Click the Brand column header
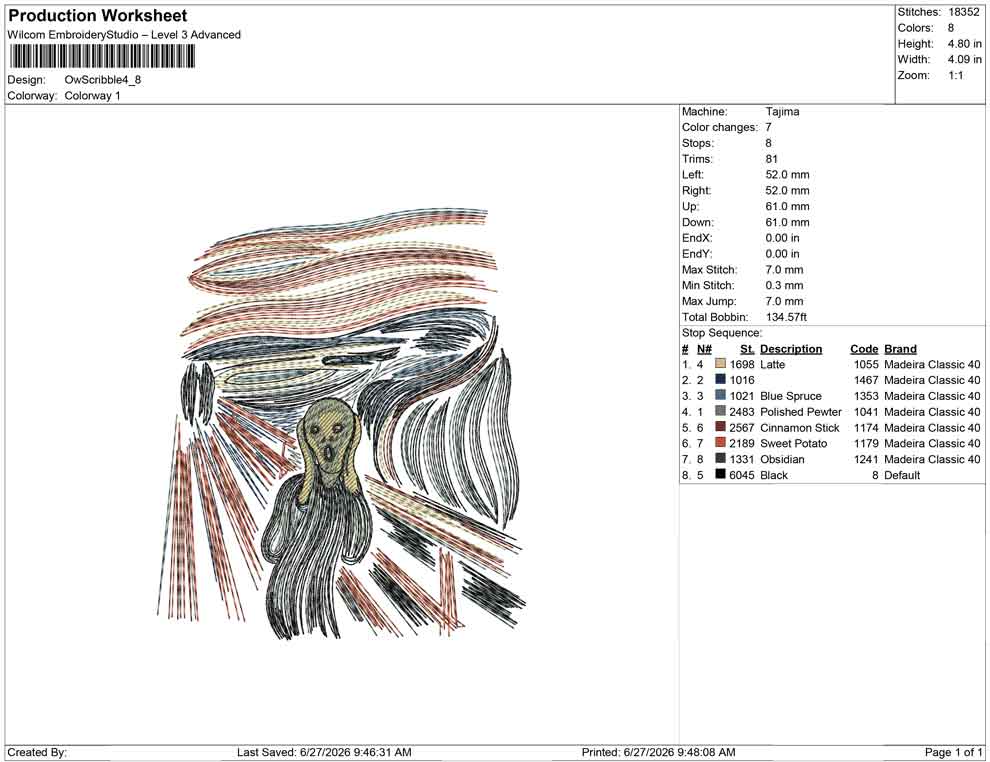Viewport: 990px width, 762px height. [900, 349]
